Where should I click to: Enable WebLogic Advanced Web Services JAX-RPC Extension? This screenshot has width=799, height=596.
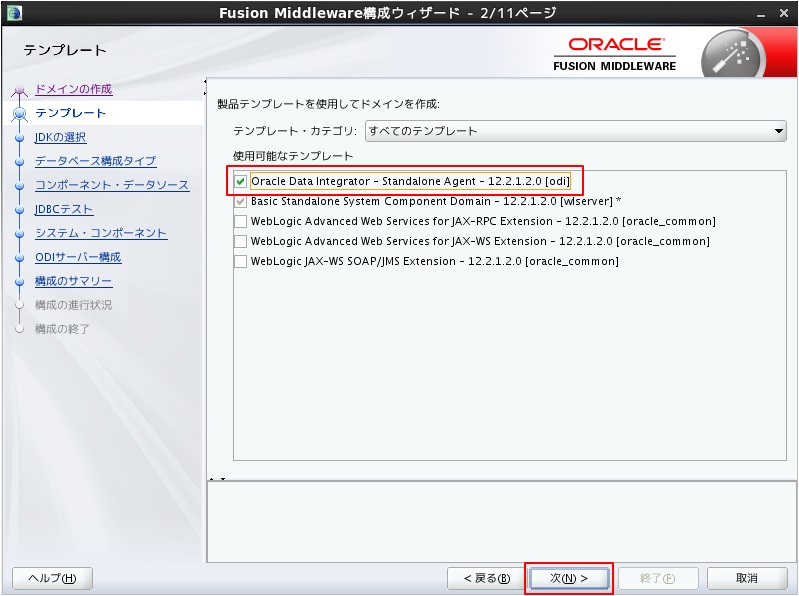pyautogui.click(x=241, y=221)
